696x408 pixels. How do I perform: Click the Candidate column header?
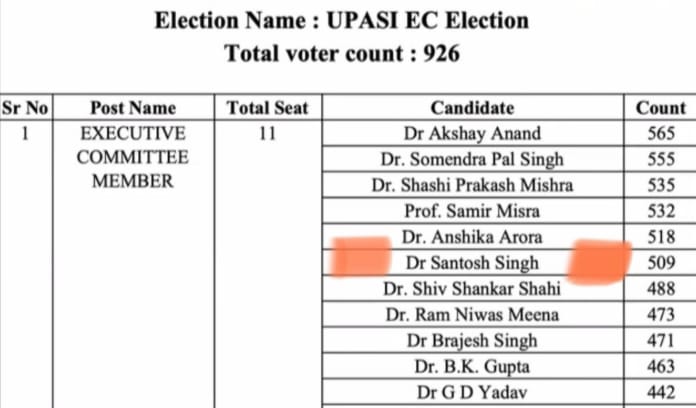click(x=472, y=108)
